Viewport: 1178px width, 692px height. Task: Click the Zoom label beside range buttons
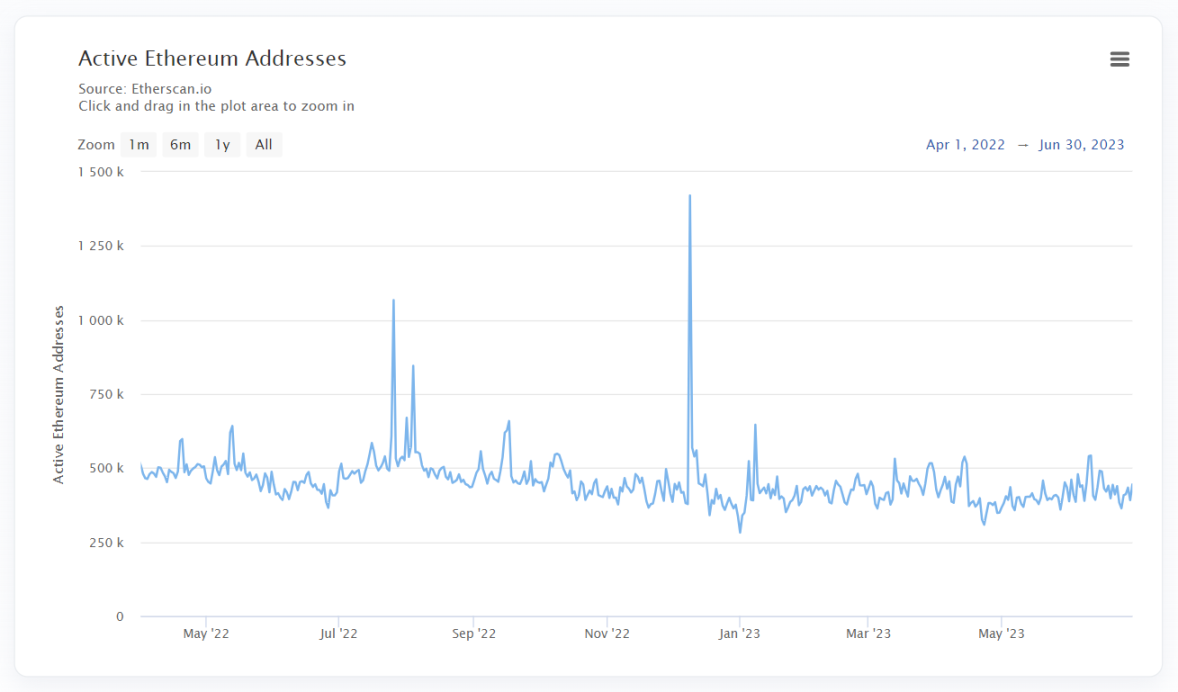pyautogui.click(x=96, y=145)
